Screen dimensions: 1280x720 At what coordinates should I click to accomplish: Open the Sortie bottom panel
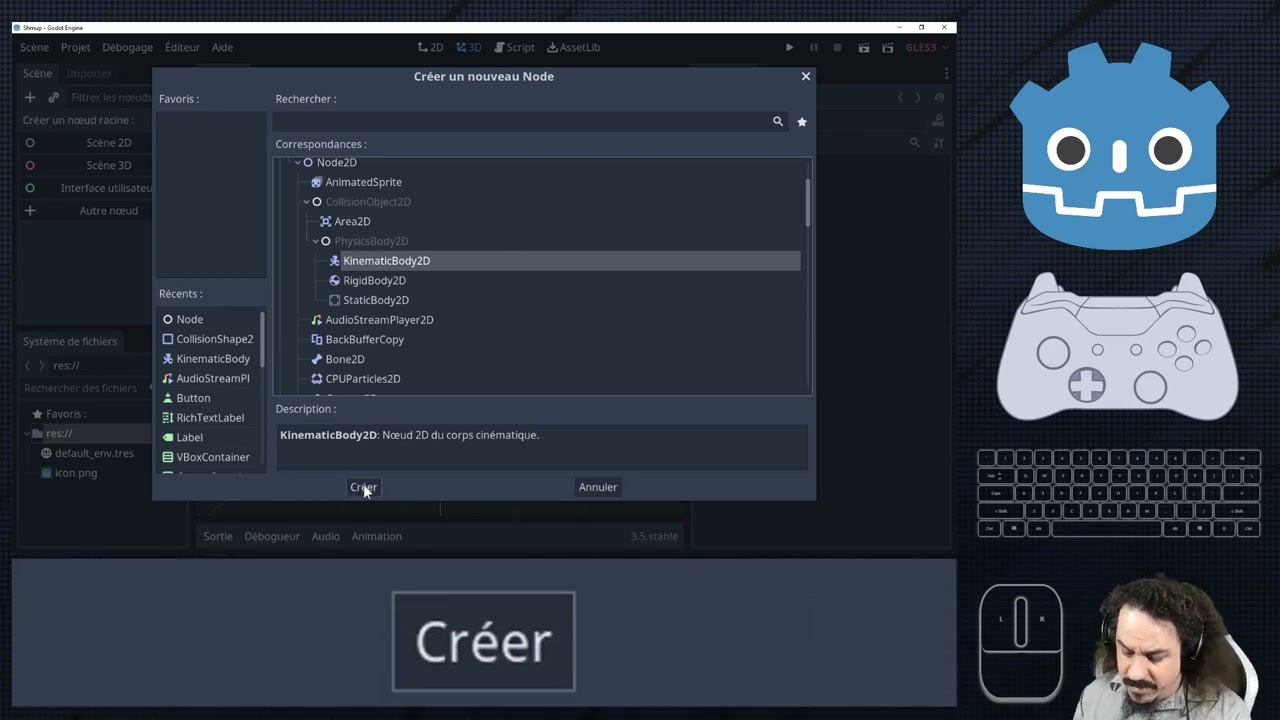pyautogui.click(x=217, y=536)
